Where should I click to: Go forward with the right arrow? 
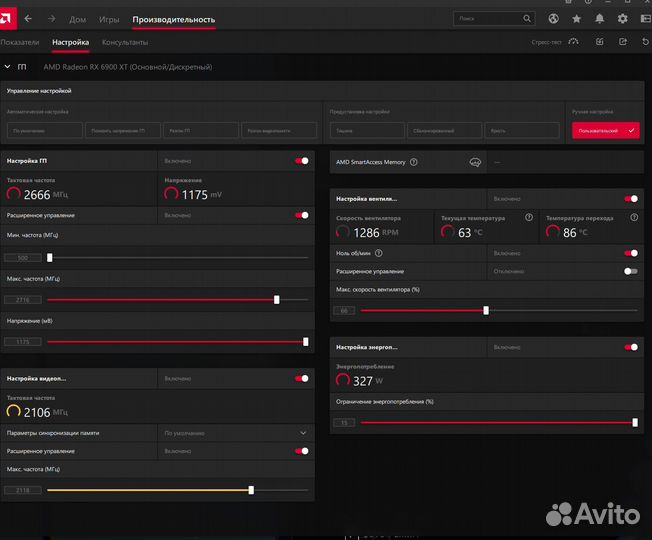click(52, 19)
